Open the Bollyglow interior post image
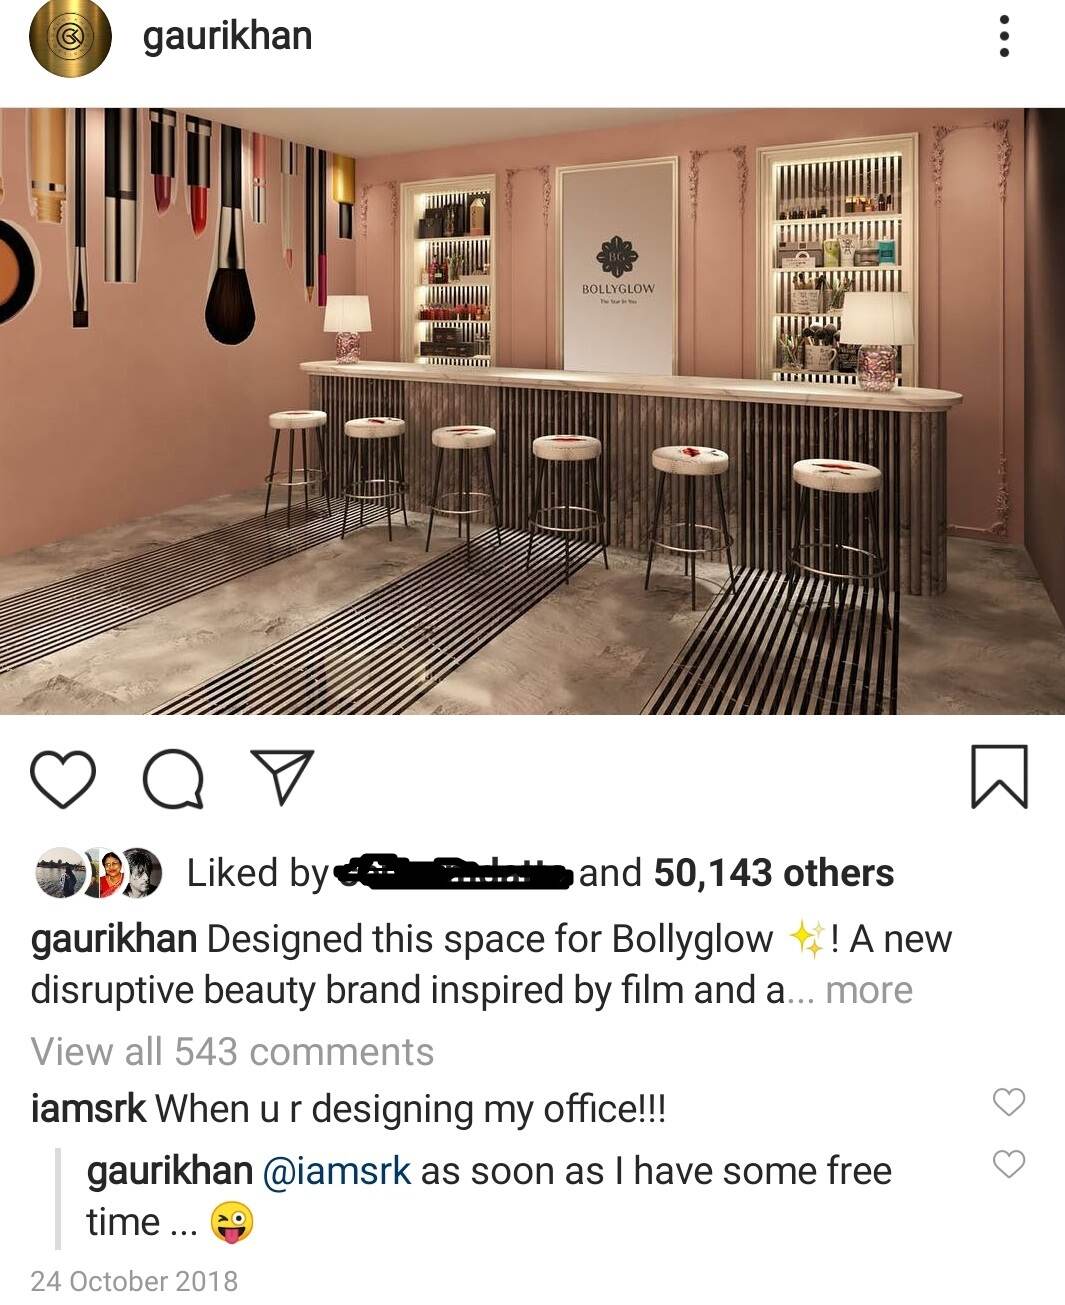Screen dimensions: 1065x1305 tap(532, 411)
